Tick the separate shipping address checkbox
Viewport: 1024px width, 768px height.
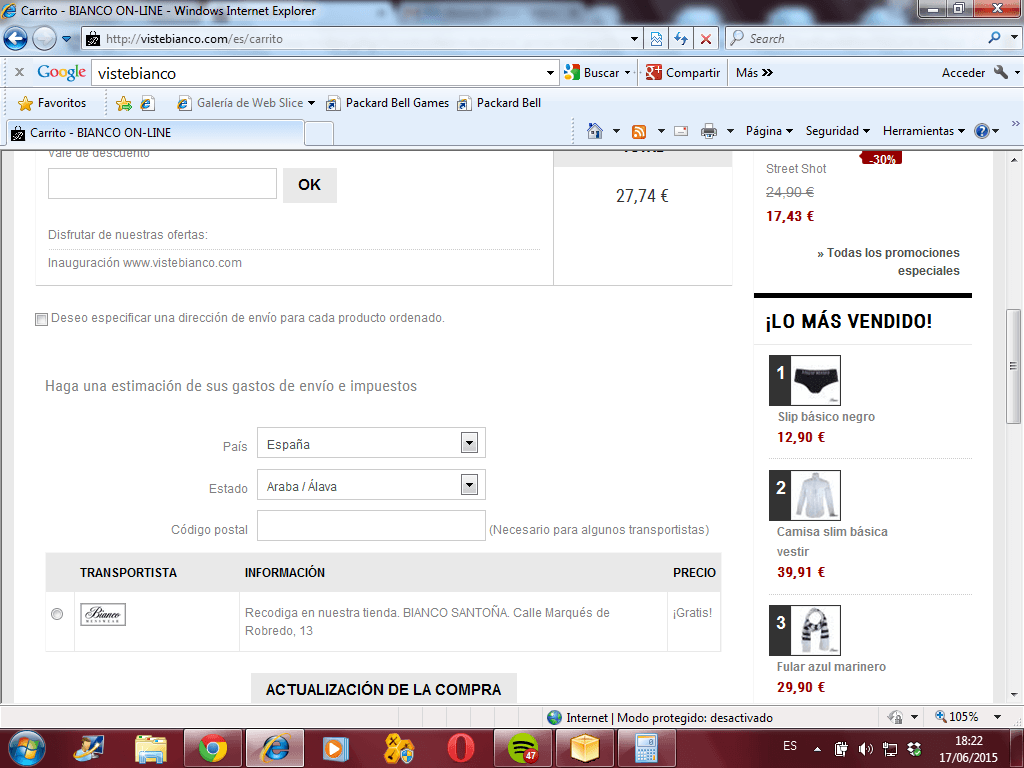(x=41, y=319)
